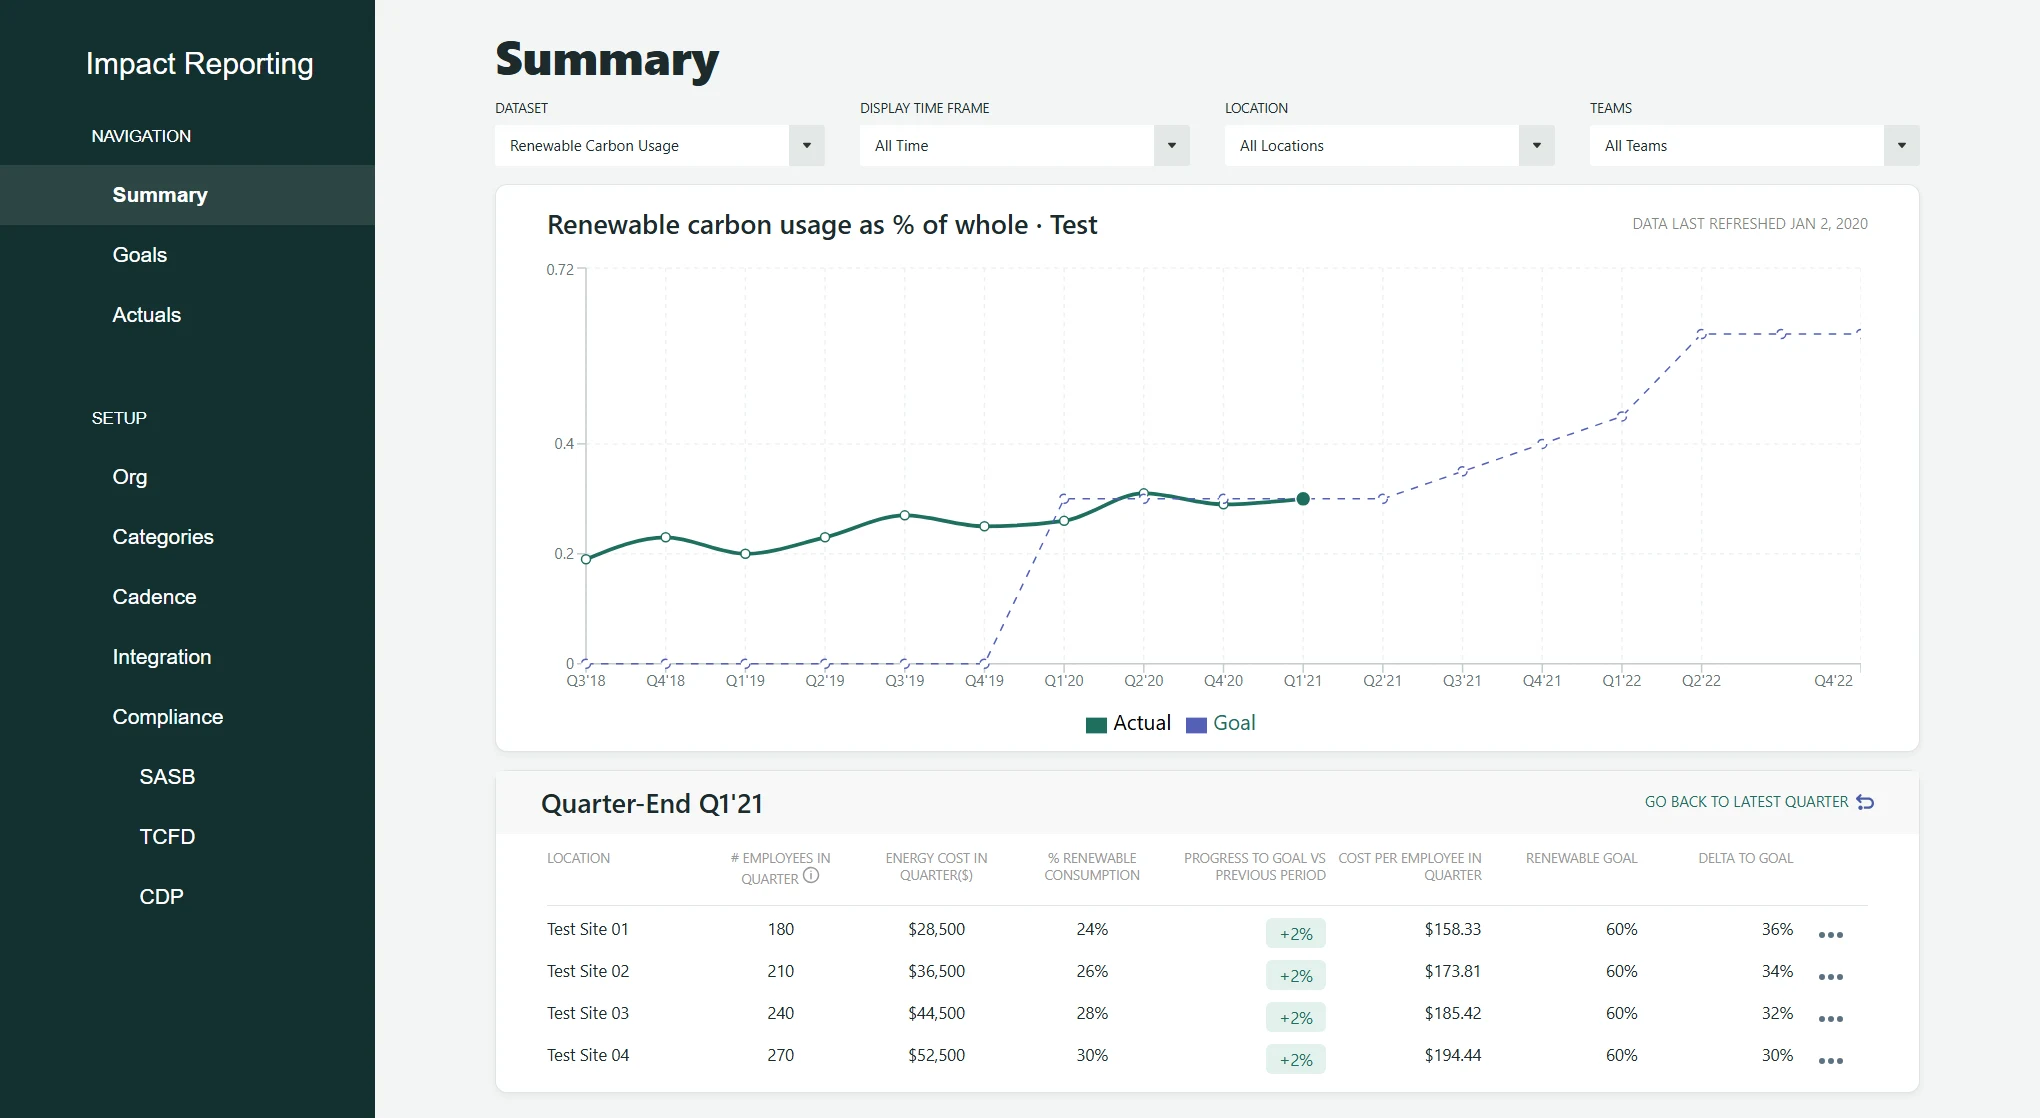2040x1118 pixels.
Task: Open more options for Test Site 01
Action: pos(1831,935)
